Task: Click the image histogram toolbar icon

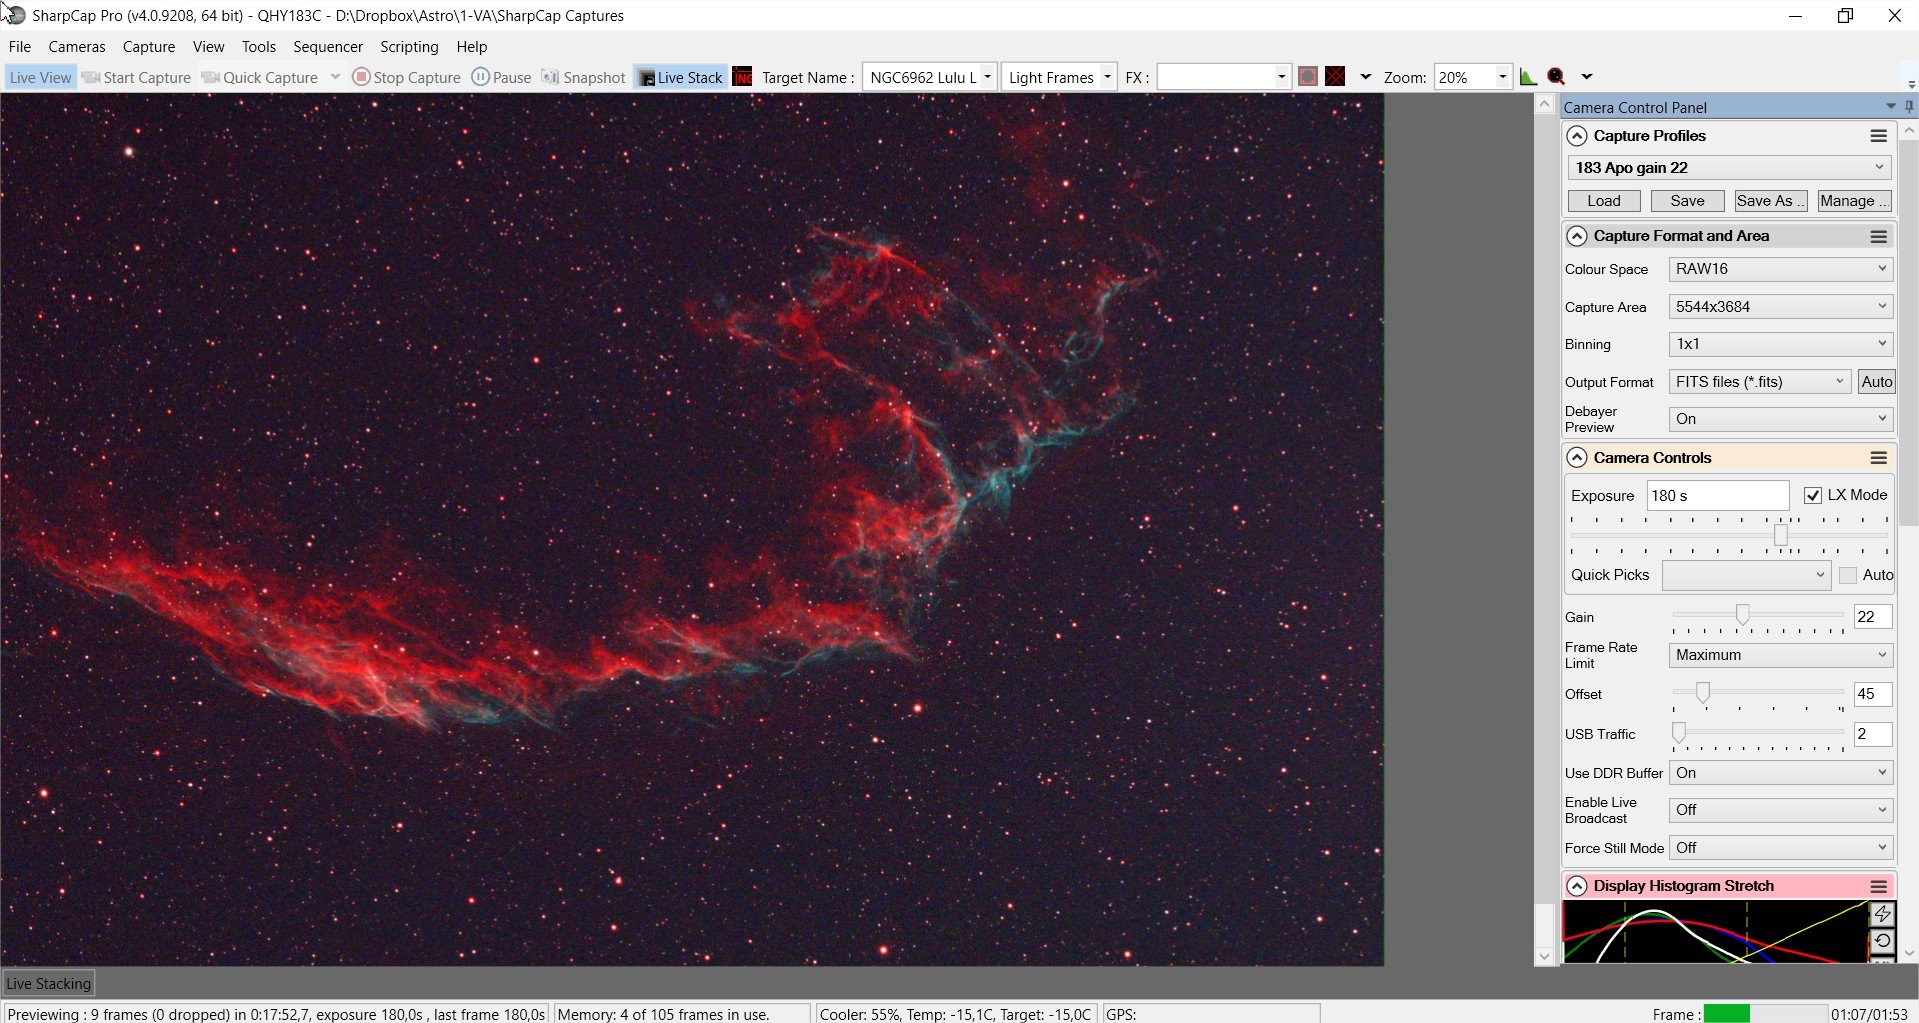Action: 1528,77
